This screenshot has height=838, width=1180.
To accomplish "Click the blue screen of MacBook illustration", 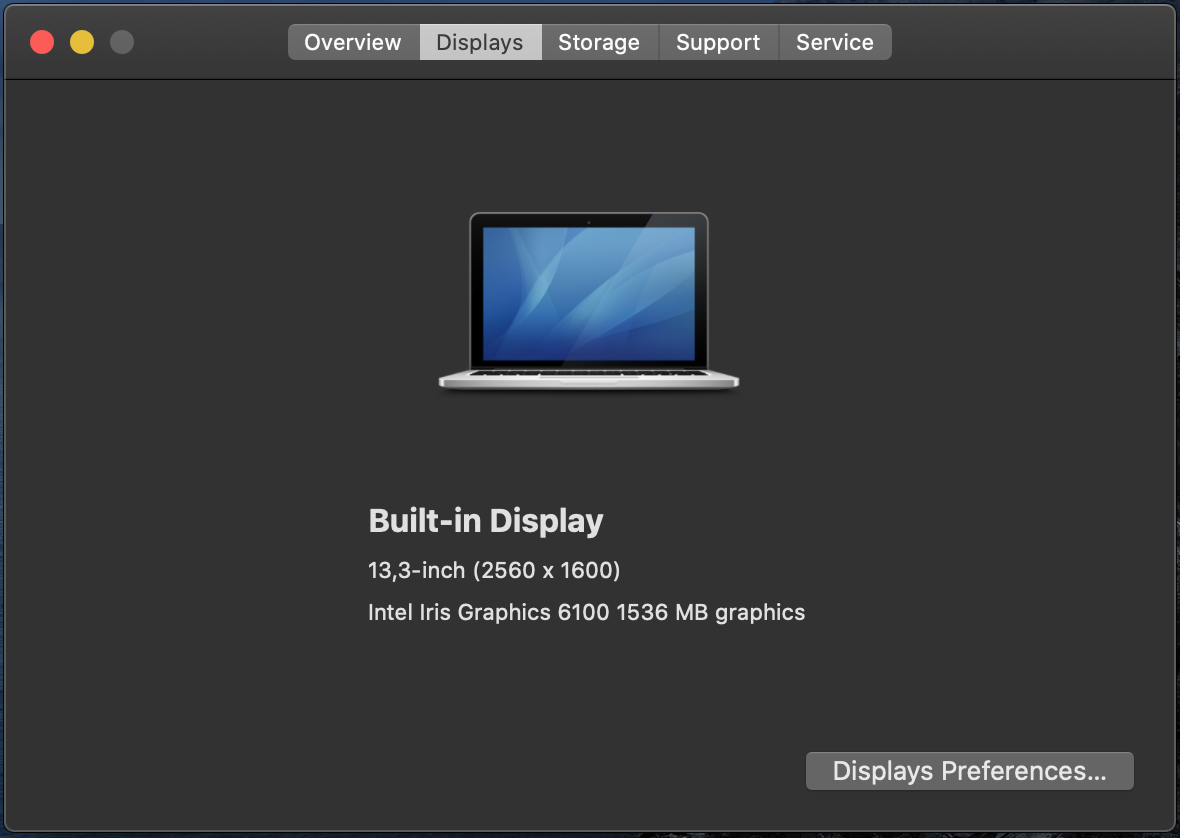I will pos(588,294).
